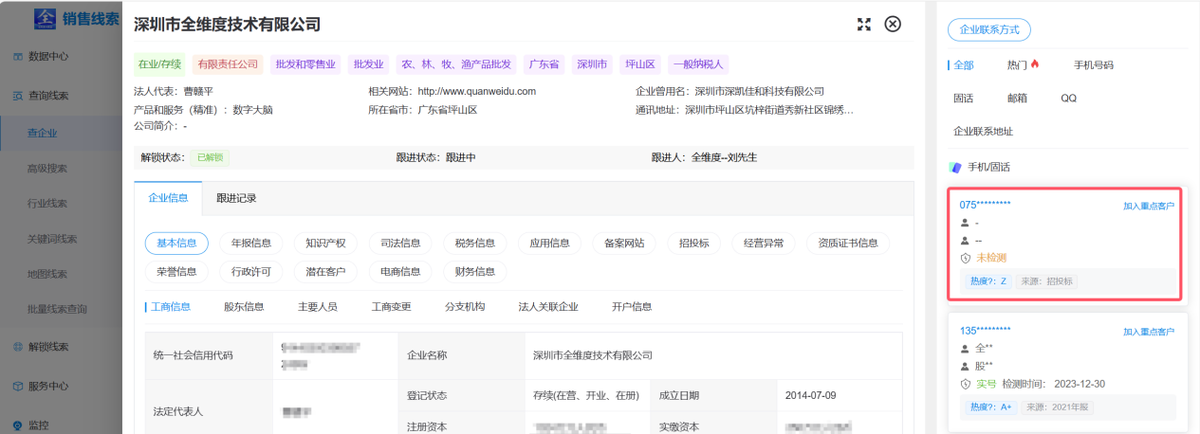
Task: Open 高级搜索 in the sidebar
Action: [x=47, y=168]
